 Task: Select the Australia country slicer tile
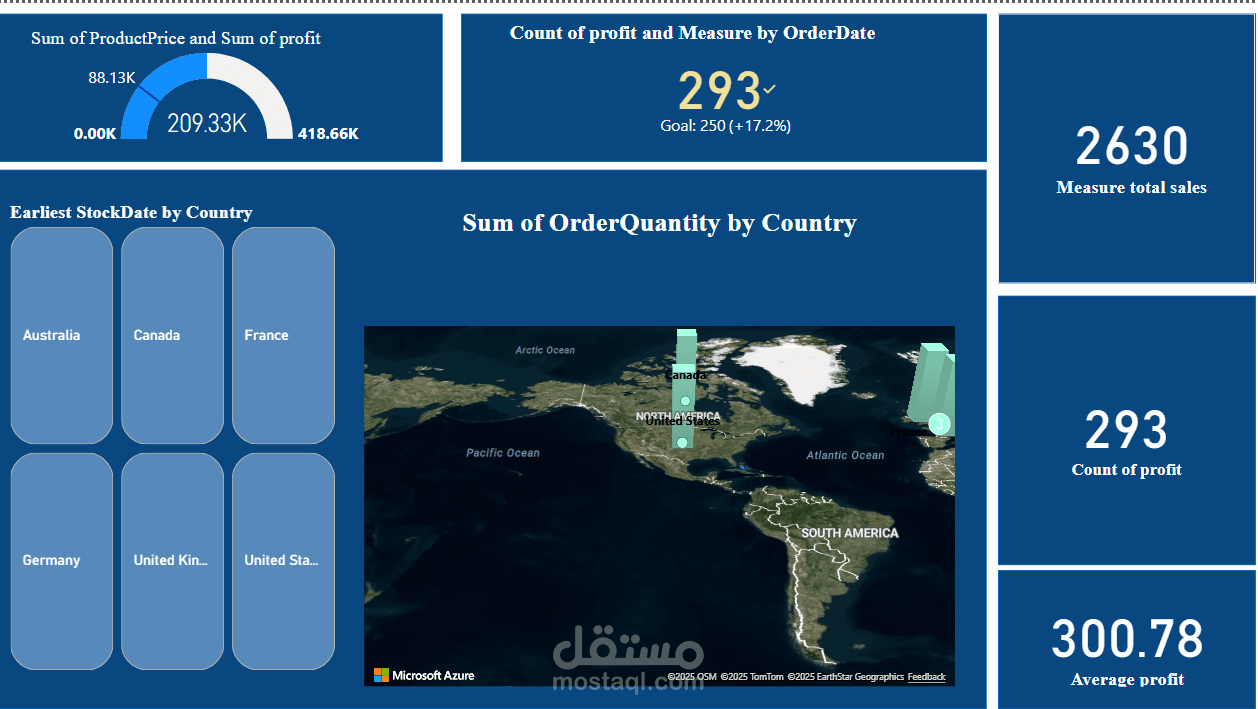pyautogui.click(x=62, y=335)
